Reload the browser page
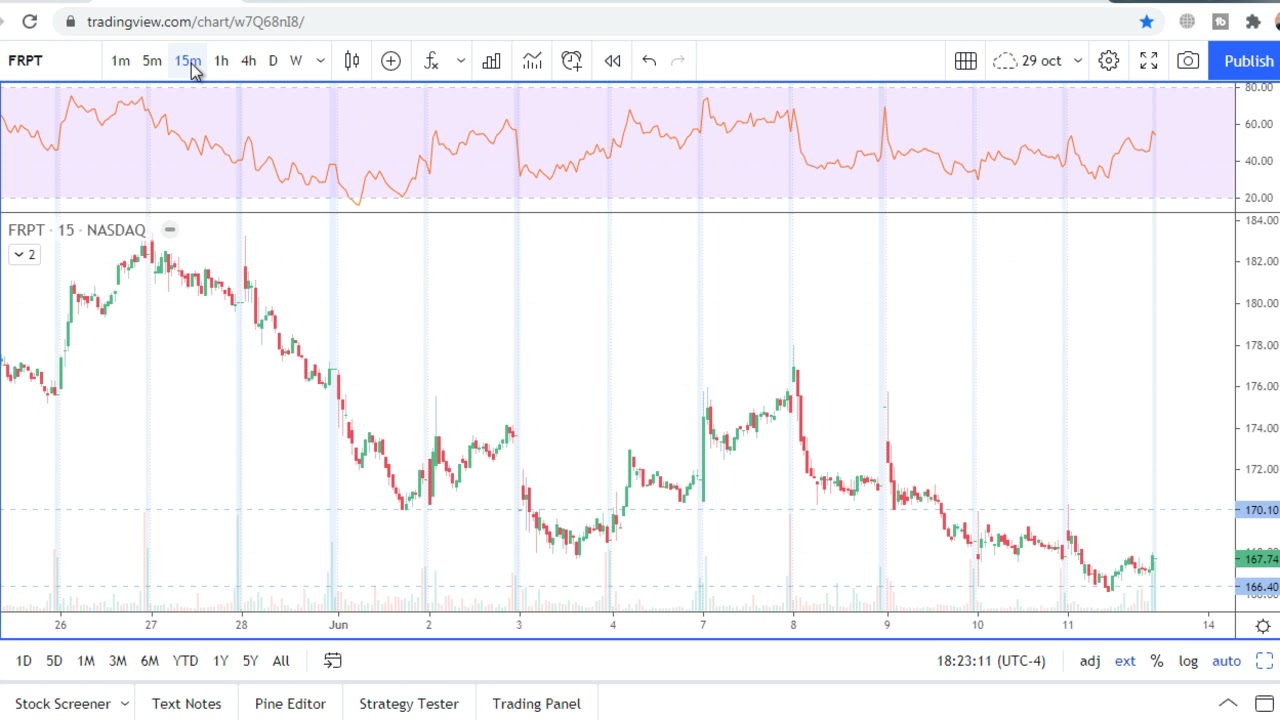 (x=30, y=21)
